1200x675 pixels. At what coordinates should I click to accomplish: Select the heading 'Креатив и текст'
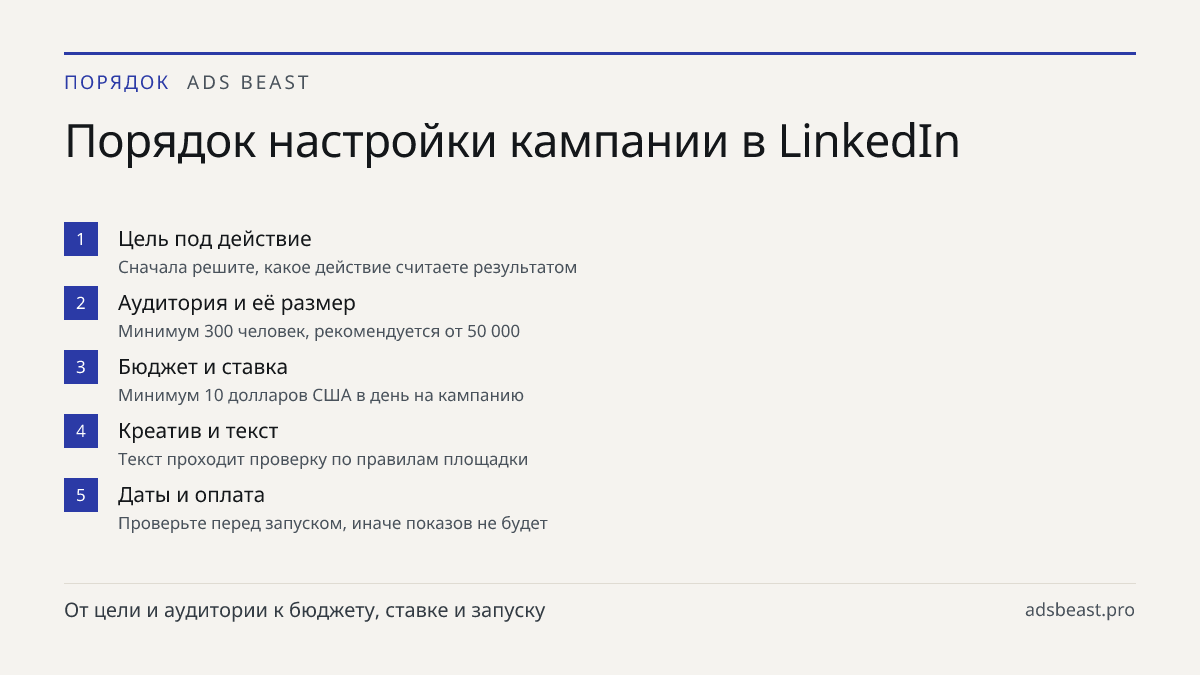point(198,431)
